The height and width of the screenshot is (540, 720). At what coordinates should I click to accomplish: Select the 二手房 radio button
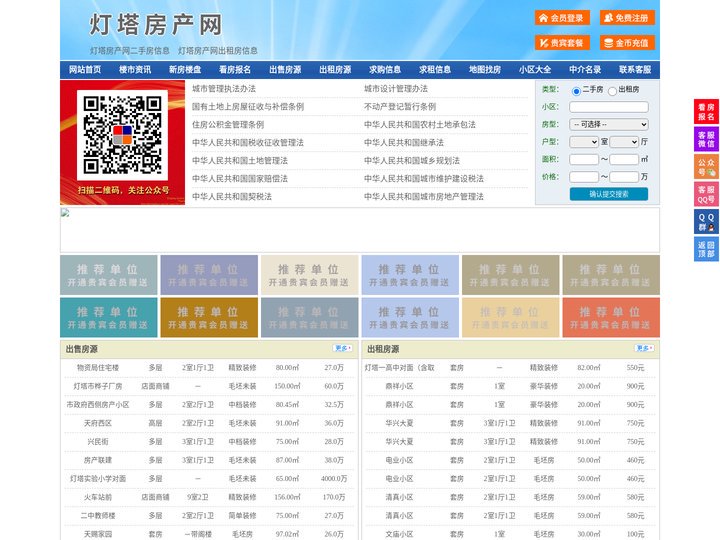pyautogui.click(x=576, y=91)
